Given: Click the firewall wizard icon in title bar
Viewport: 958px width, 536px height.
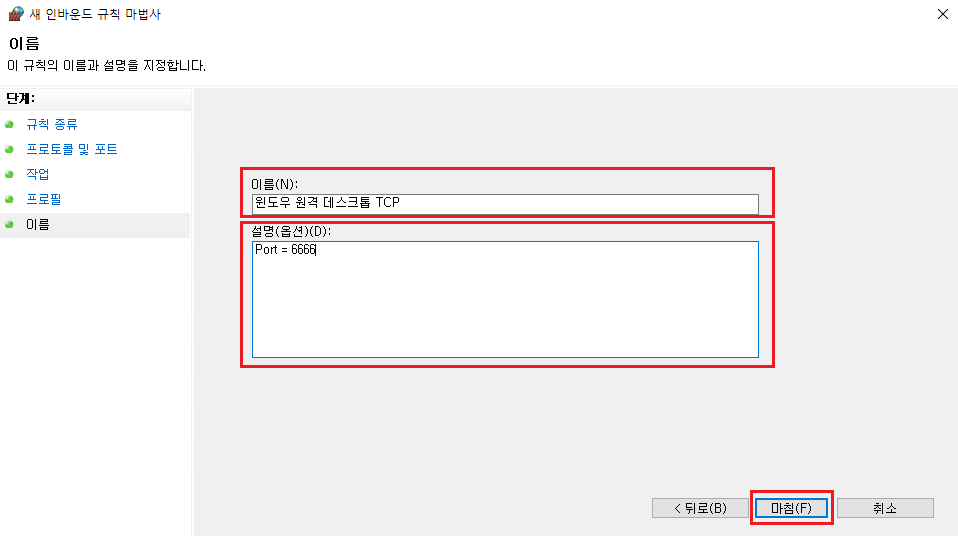Looking at the screenshot, I should point(16,13).
